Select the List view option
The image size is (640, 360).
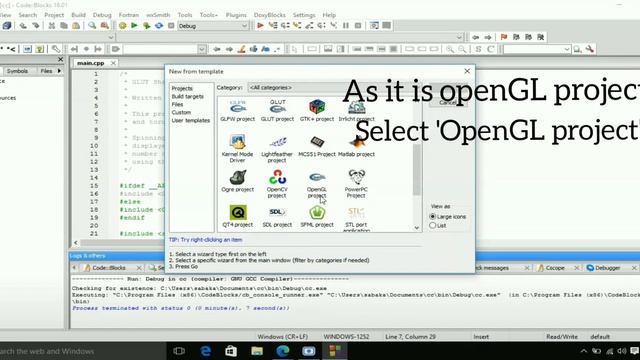point(438,225)
